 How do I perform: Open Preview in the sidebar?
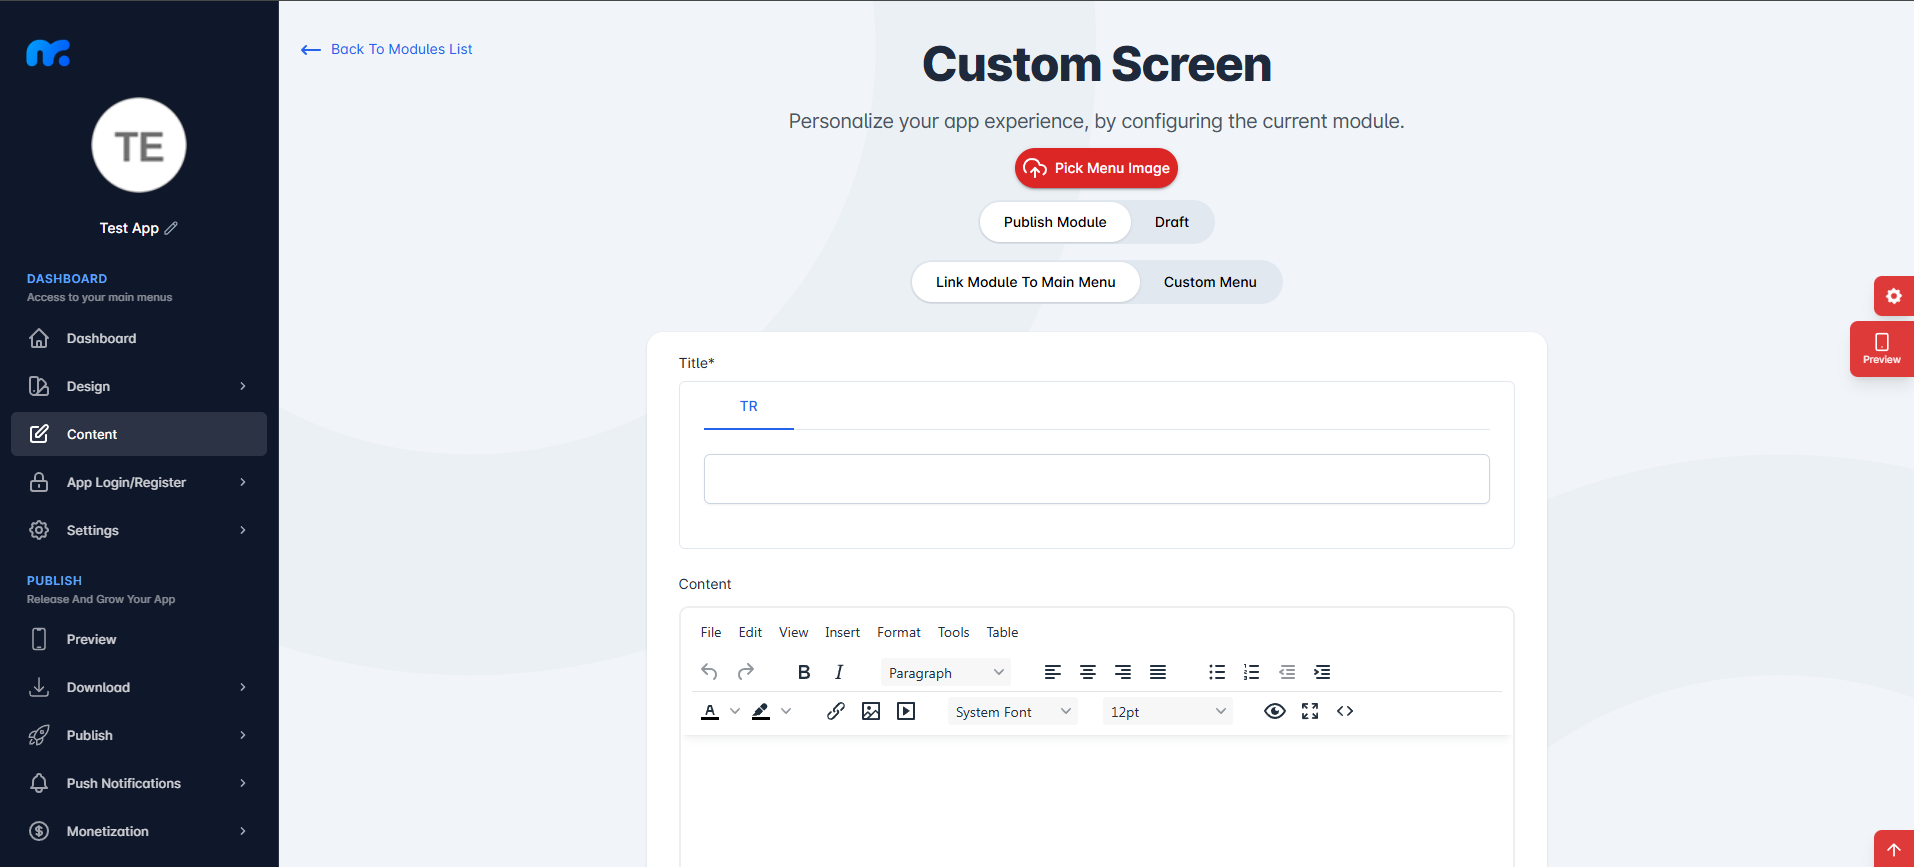click(139, 639)
